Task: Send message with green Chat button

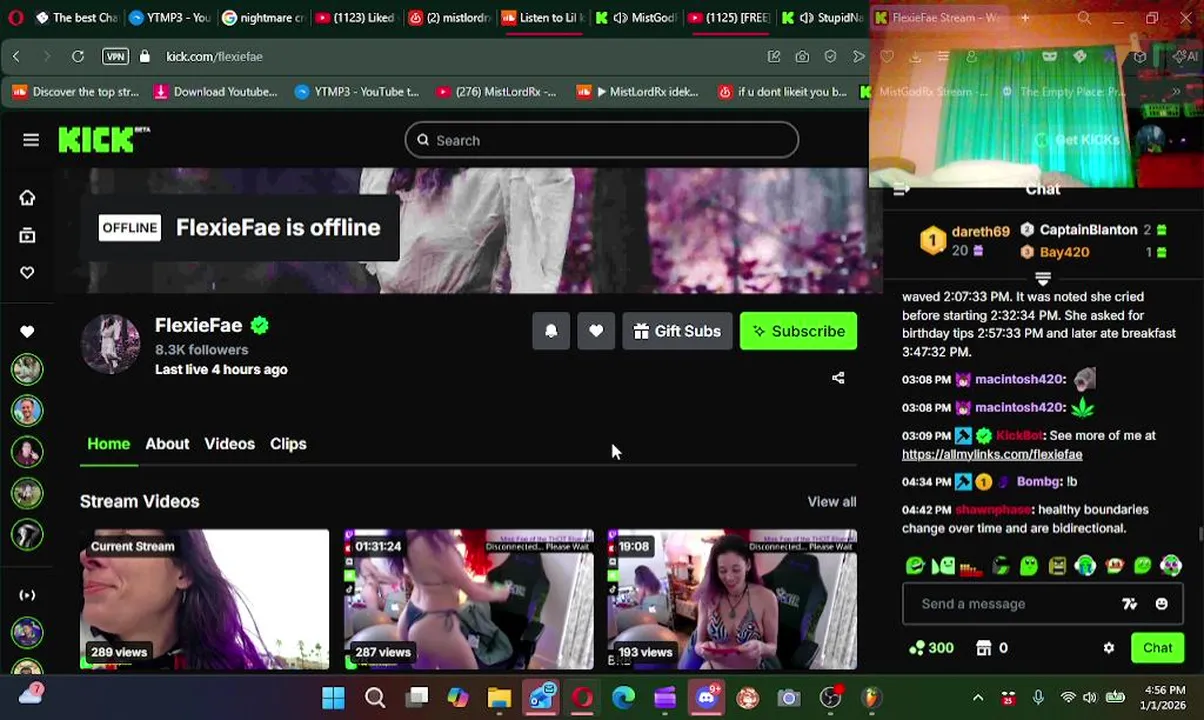Action: tap(1157, 648)
